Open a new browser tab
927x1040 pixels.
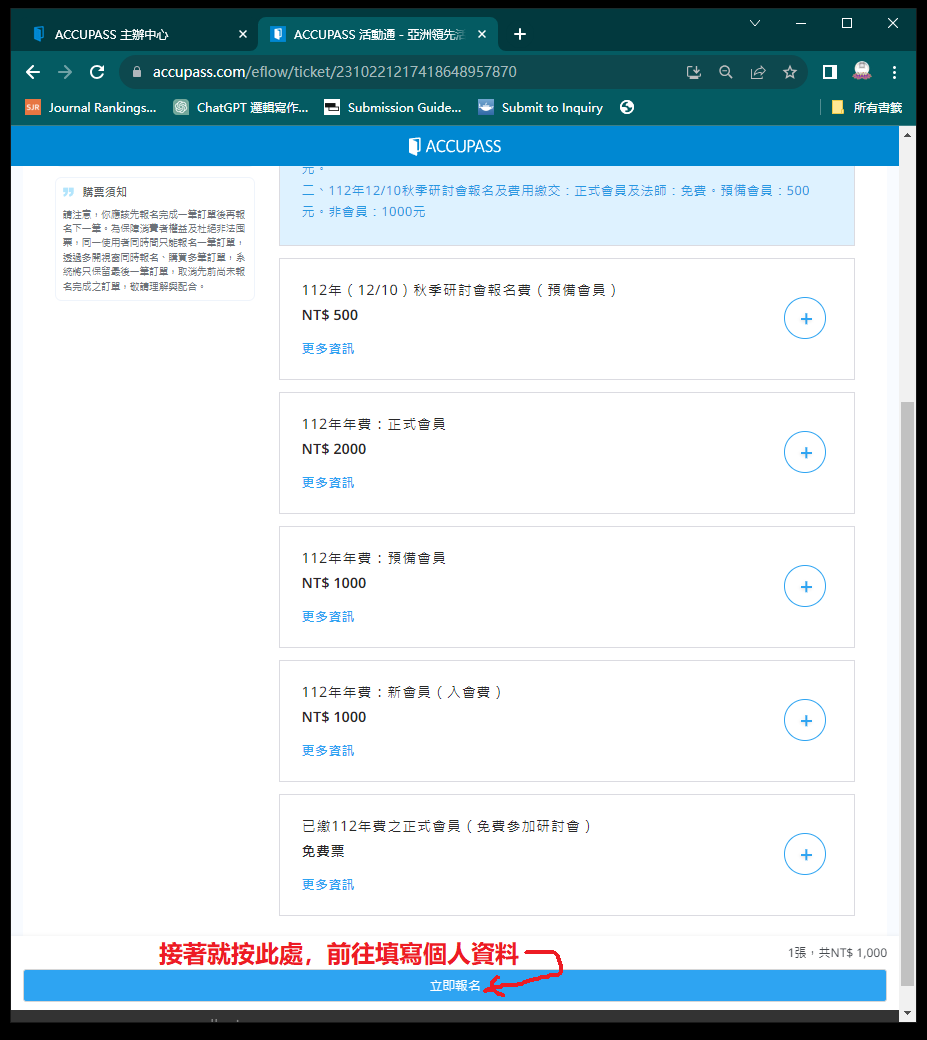tap(519, 34)
